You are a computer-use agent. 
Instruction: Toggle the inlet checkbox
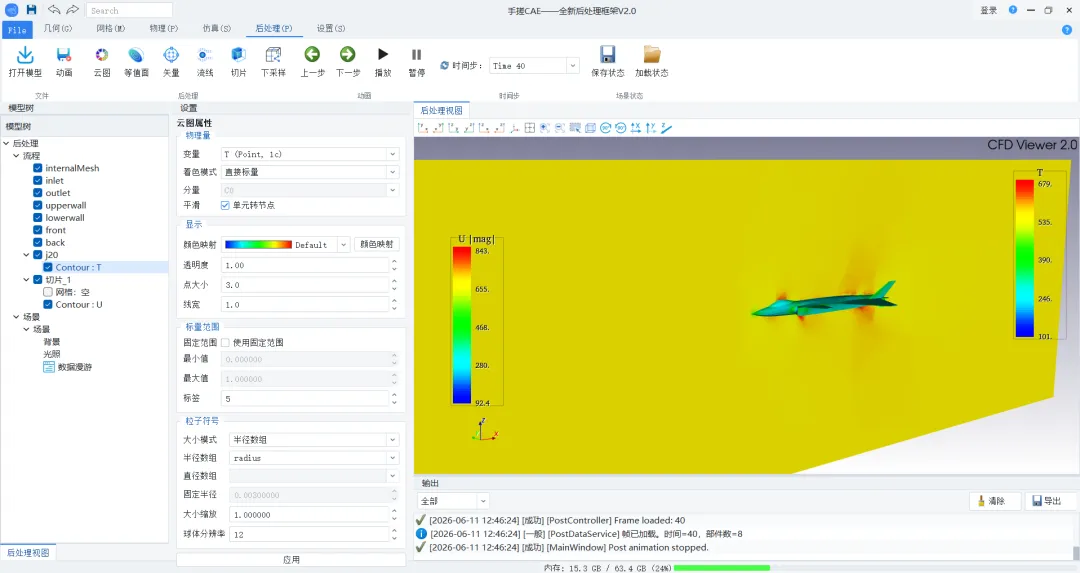click(38, 180)
